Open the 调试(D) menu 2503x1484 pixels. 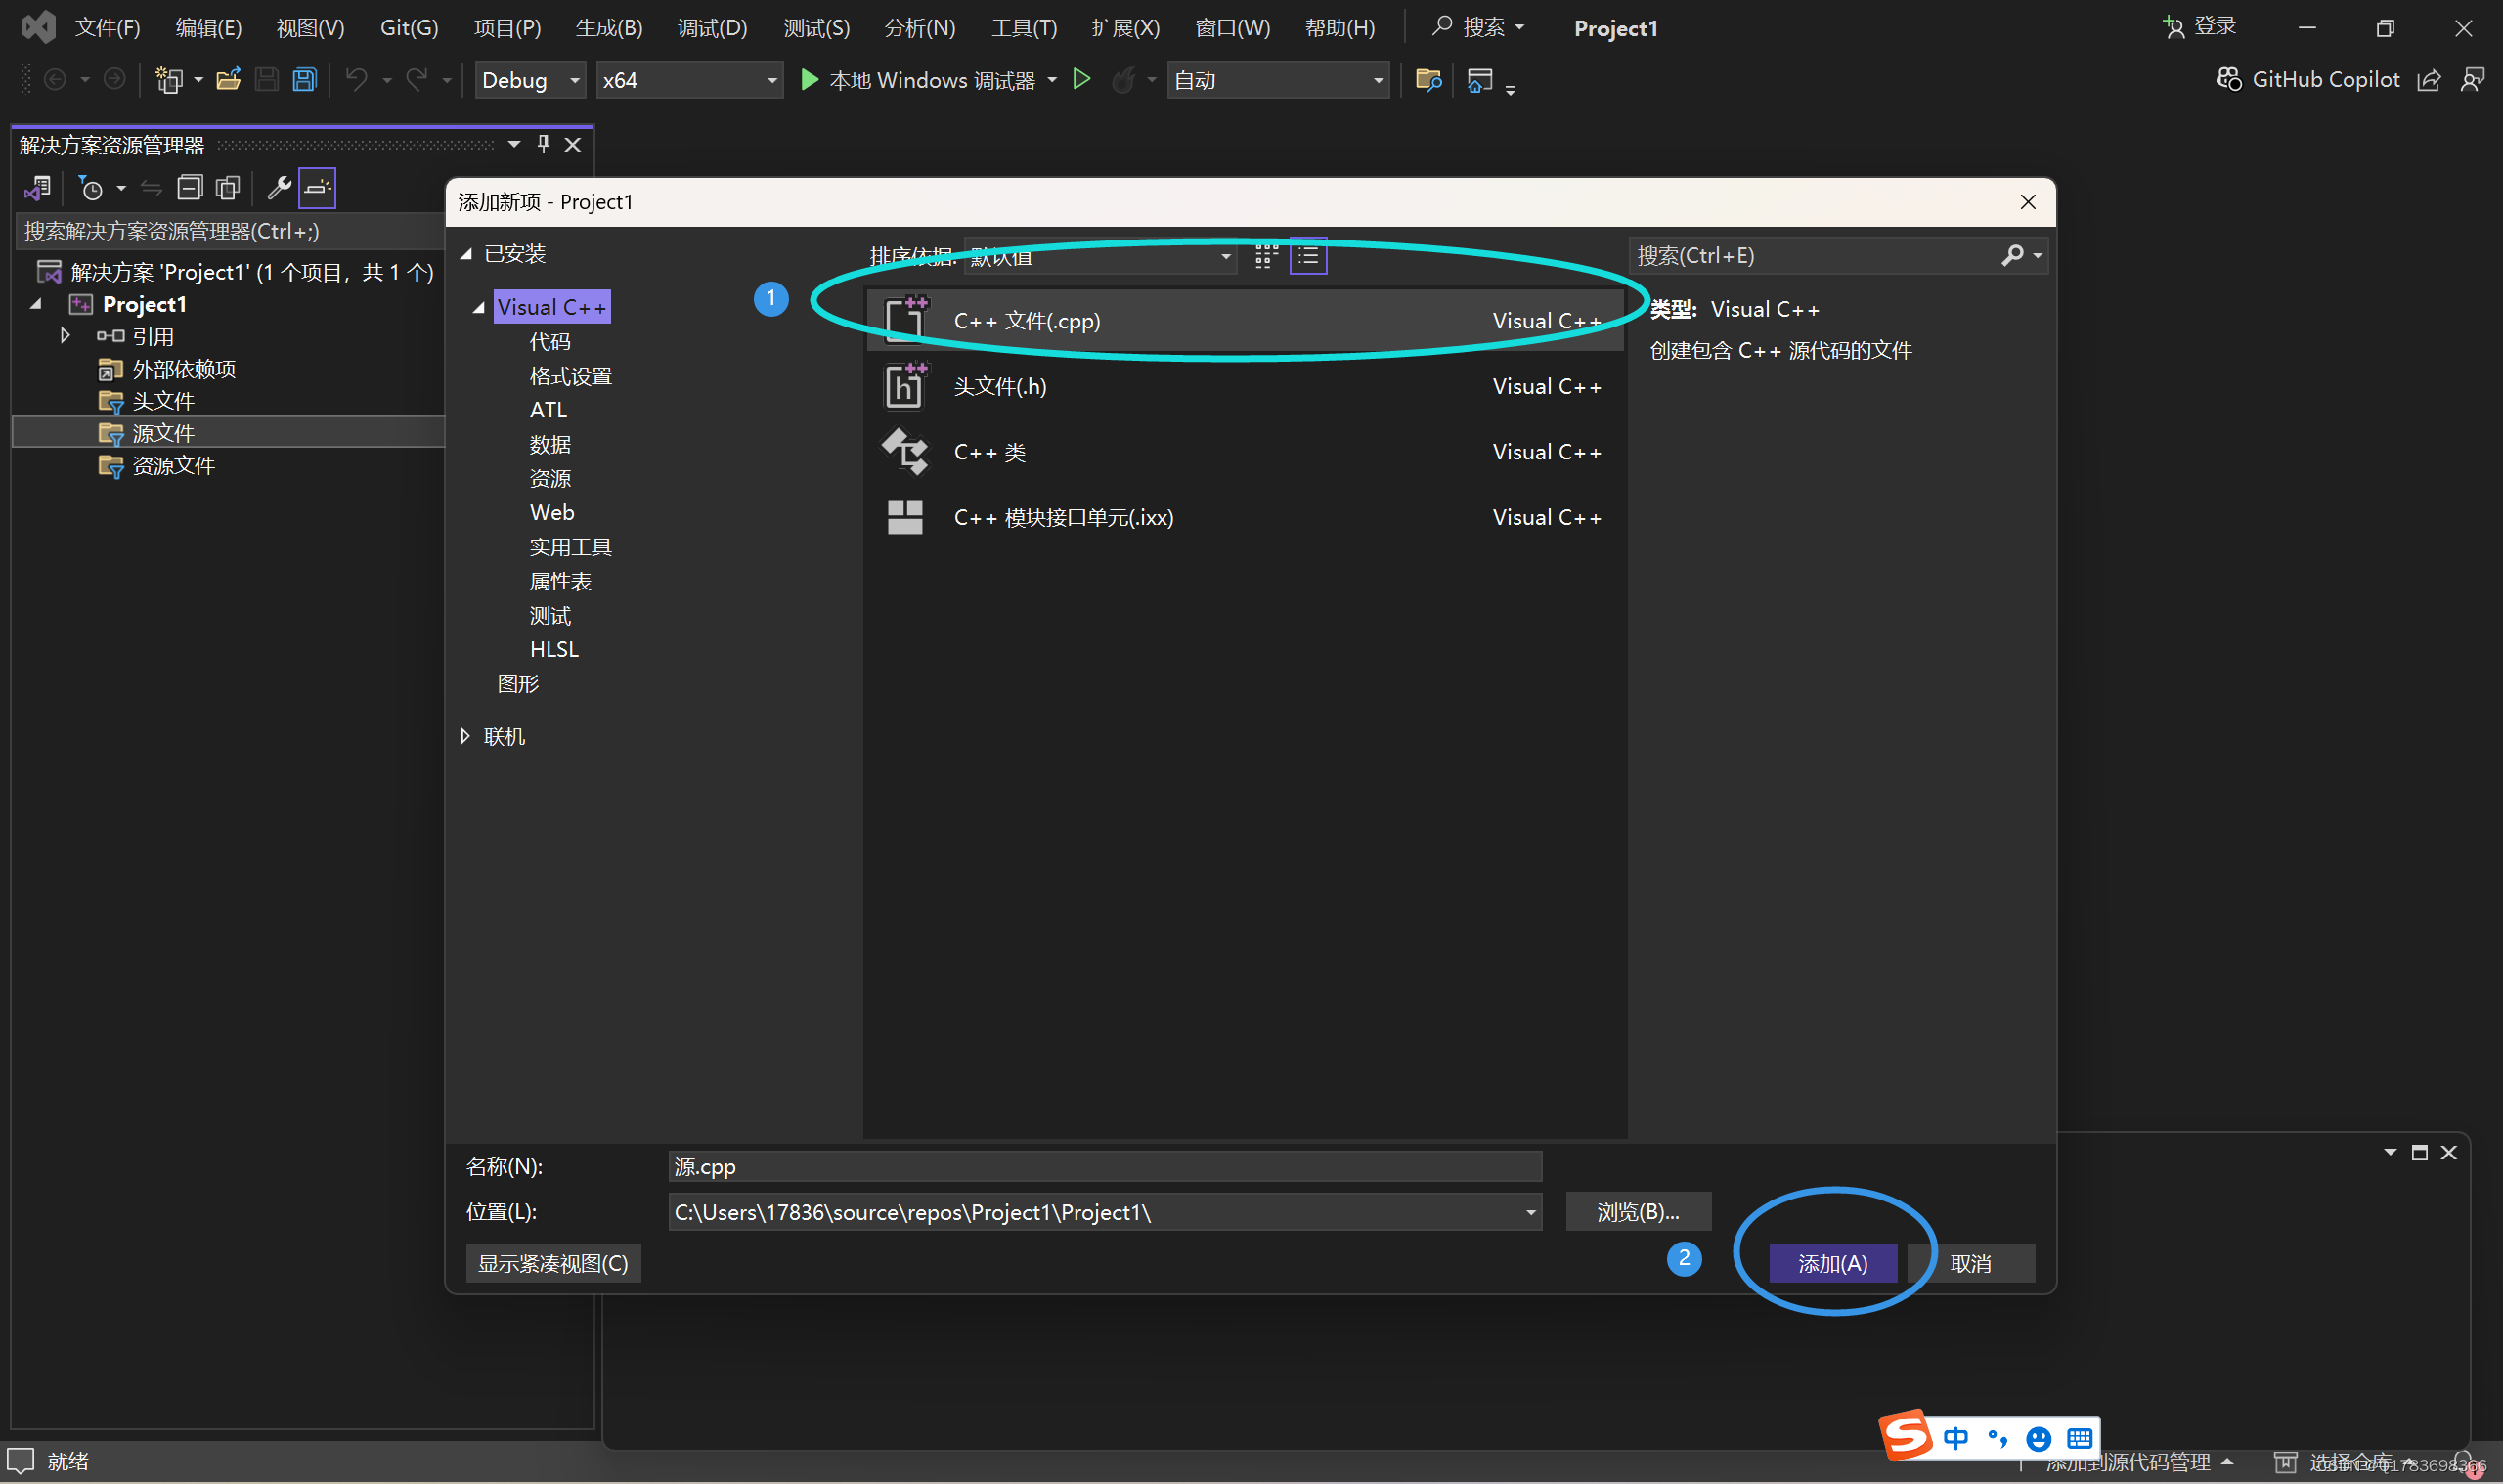coord(712,27)
